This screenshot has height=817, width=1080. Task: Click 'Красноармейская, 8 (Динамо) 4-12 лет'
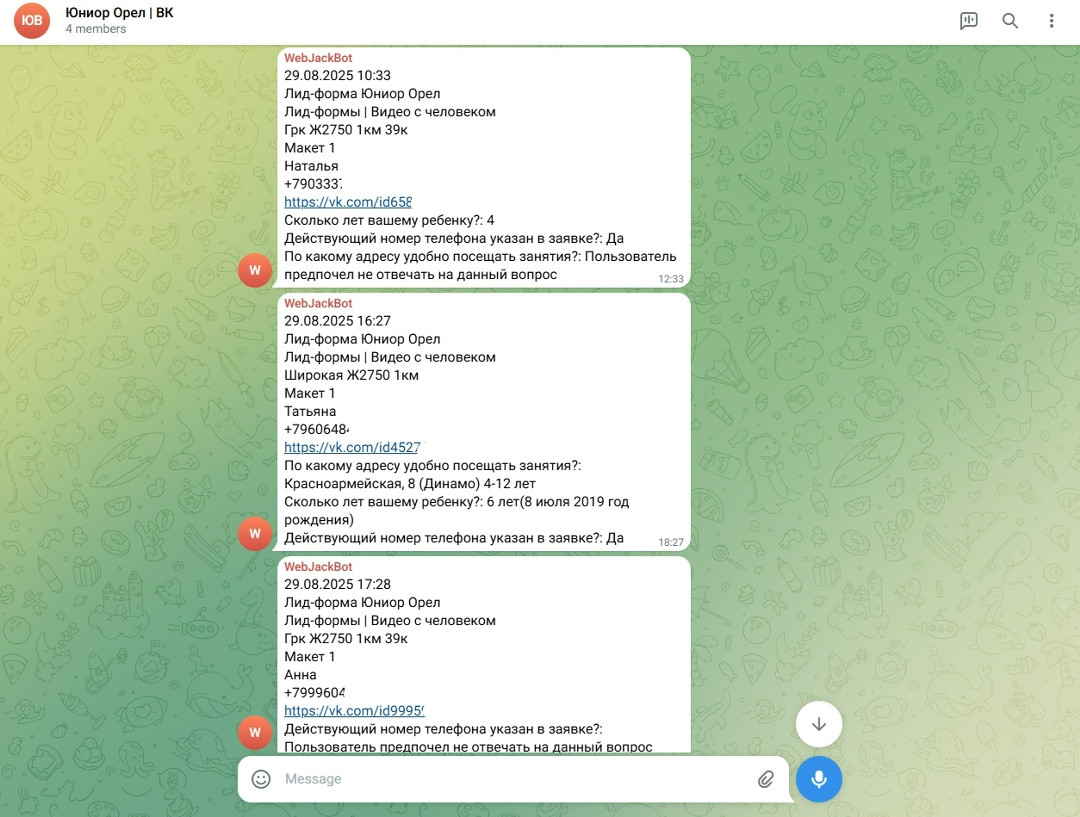coord(410,484)
